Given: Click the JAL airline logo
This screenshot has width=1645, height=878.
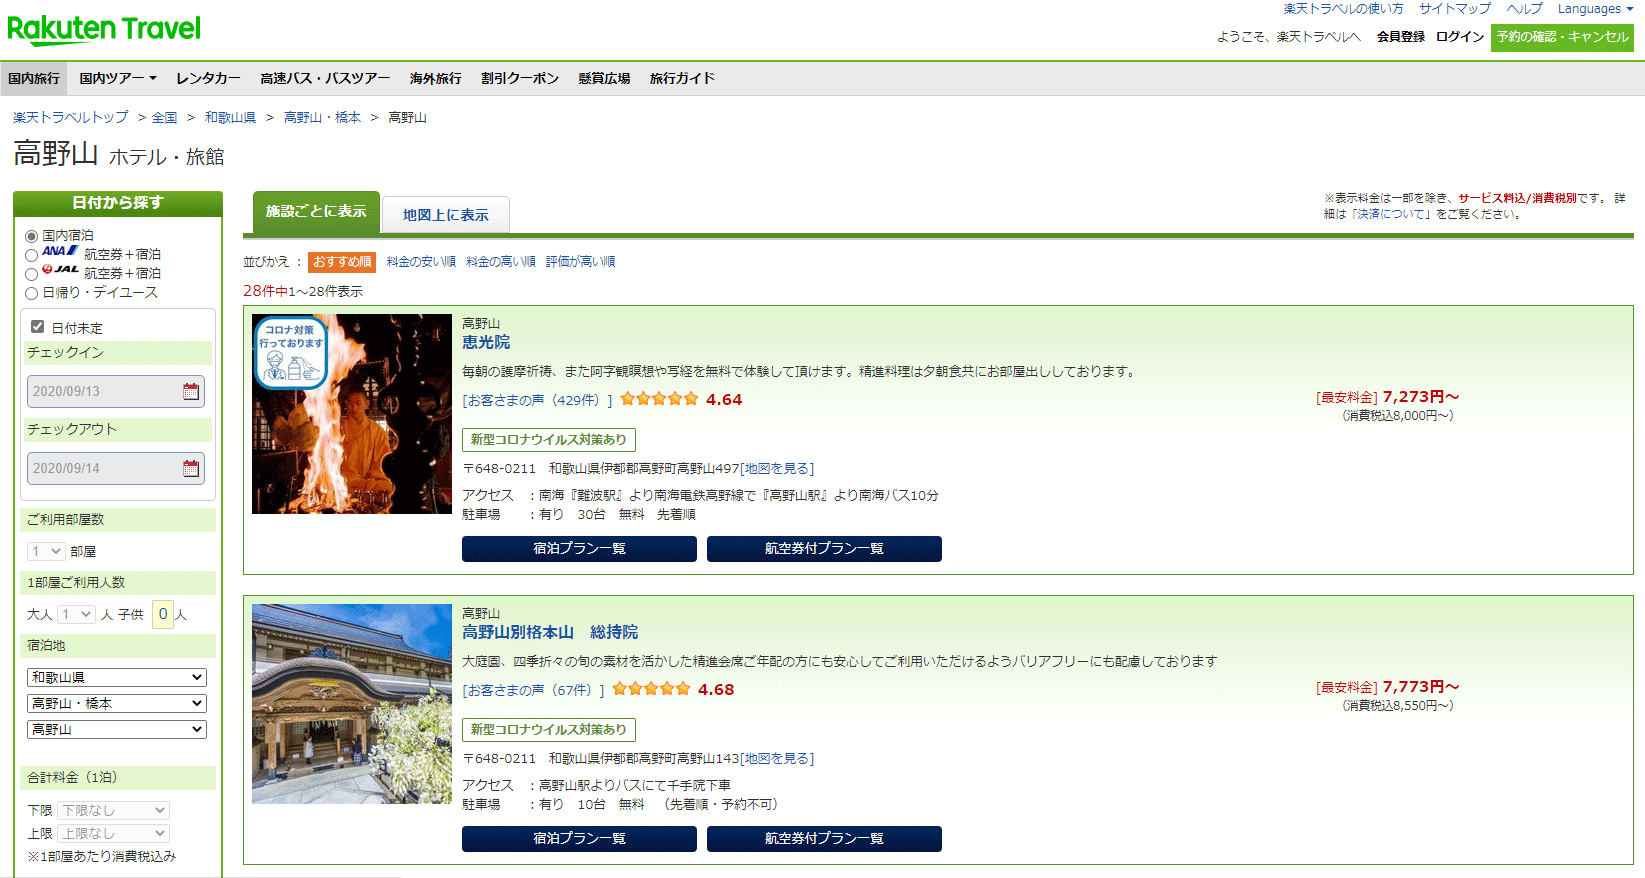Looking at the screenshot, I should click(x=60, y=270).
